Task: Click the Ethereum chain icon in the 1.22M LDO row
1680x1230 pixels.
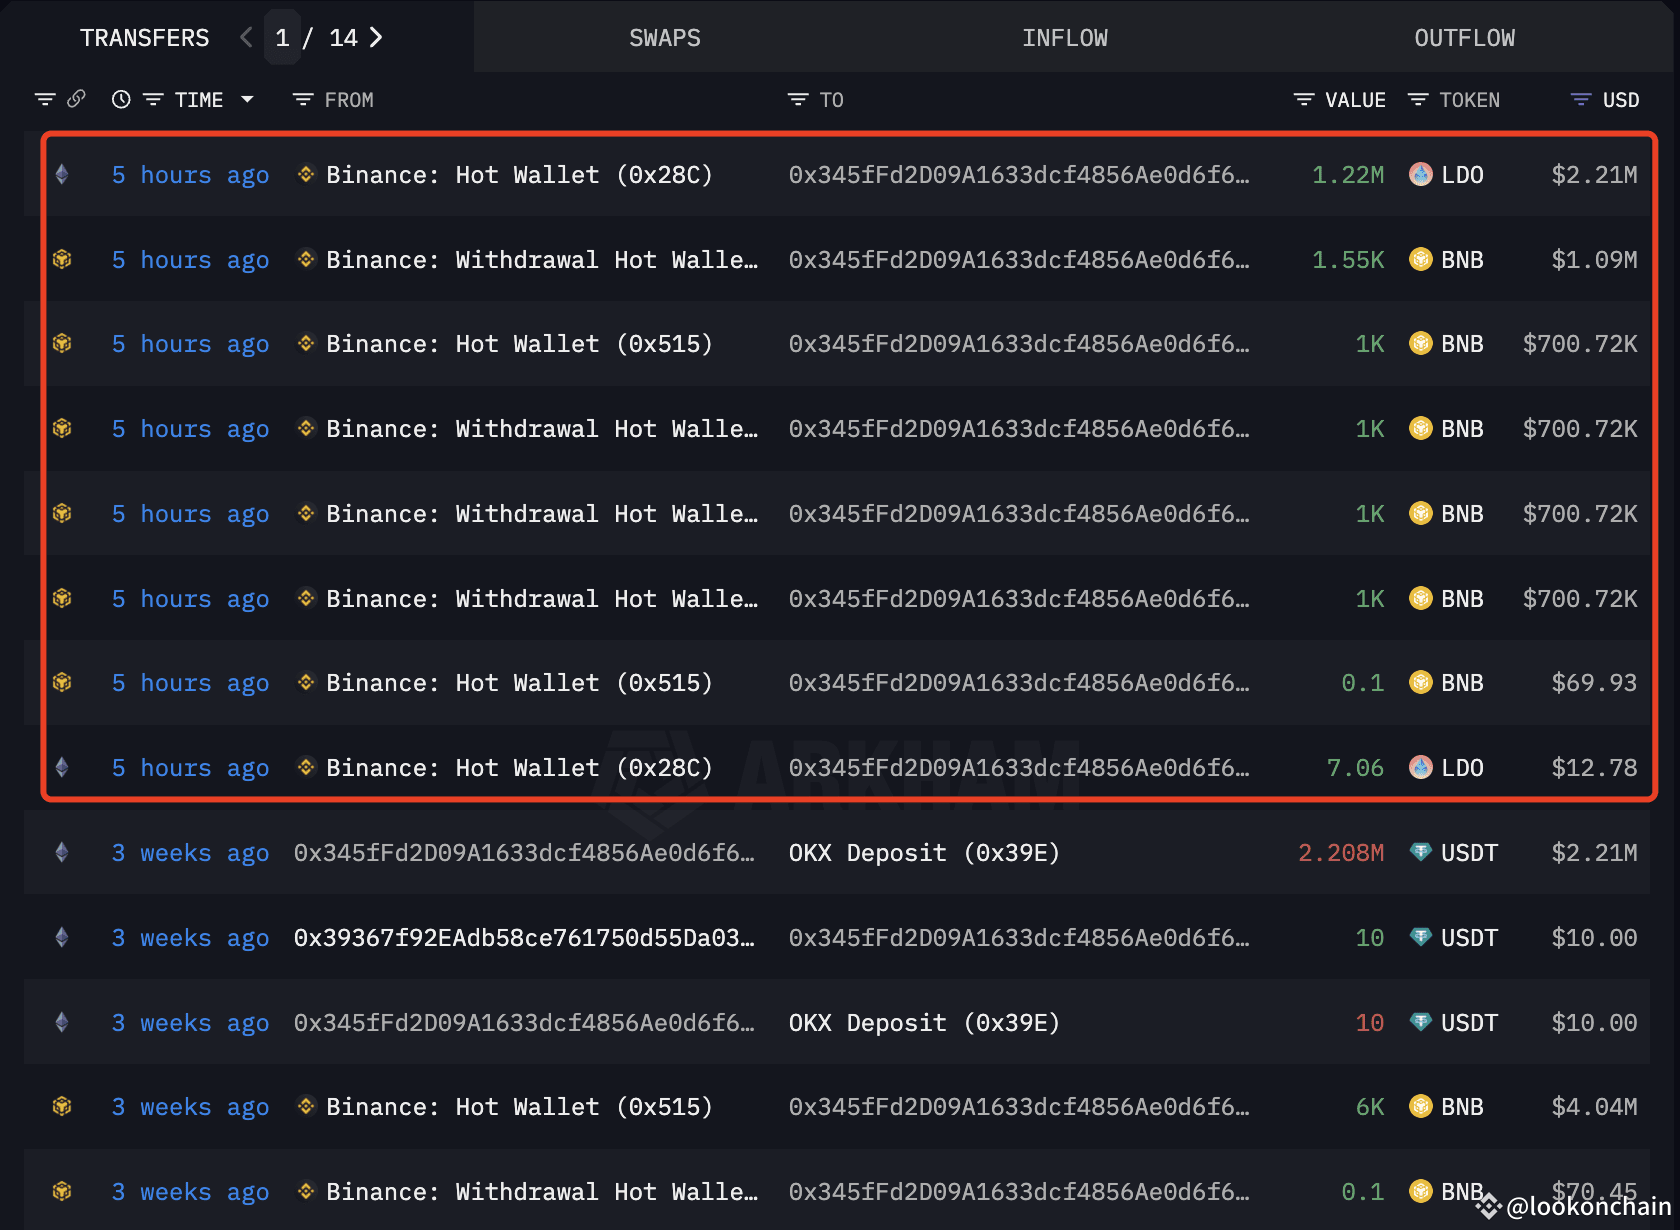Action: [62, 175]
